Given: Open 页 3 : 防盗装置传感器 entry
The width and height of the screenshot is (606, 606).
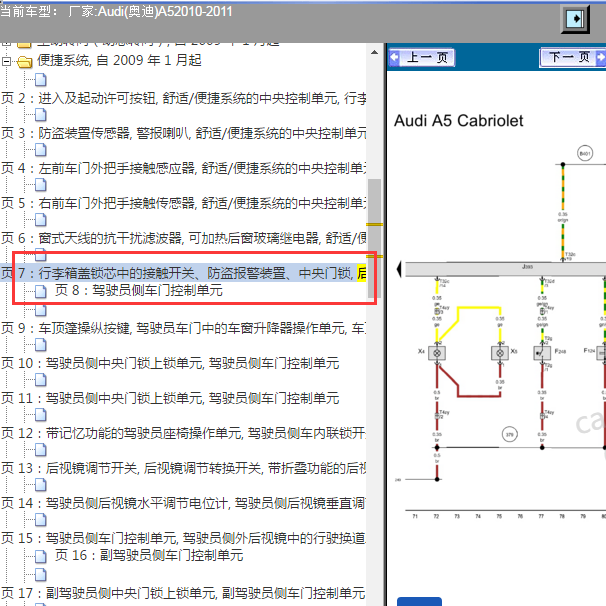Looking at the screenshot, I should [183, 133].
